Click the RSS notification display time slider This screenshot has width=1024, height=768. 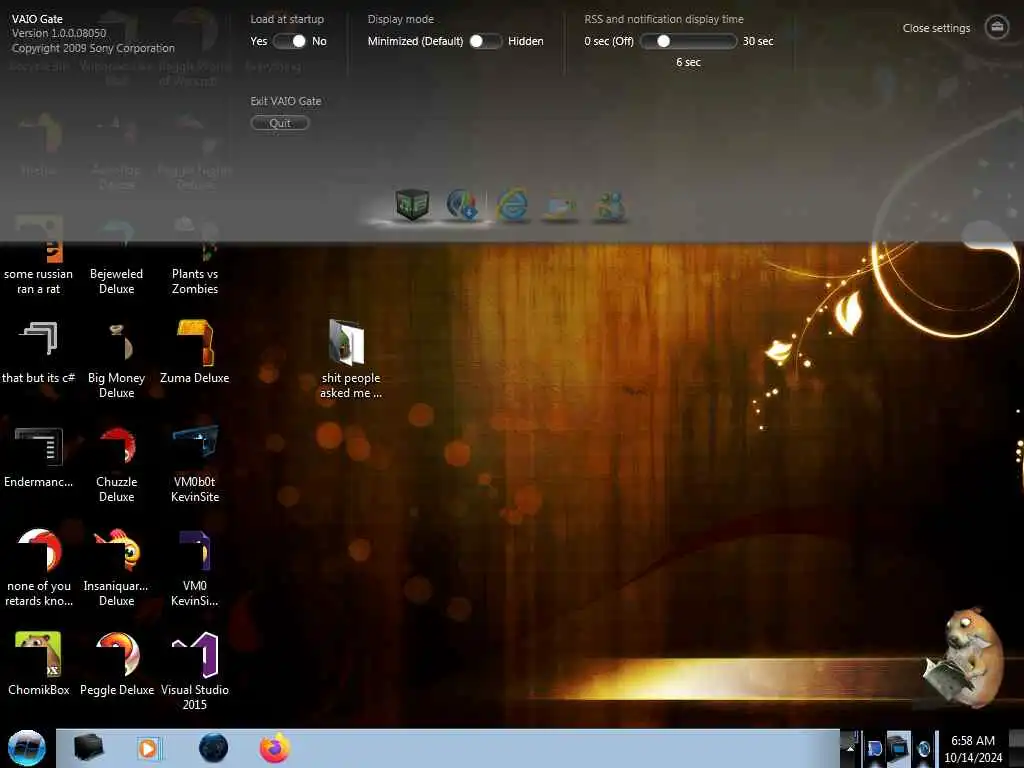tap(688, 41)
